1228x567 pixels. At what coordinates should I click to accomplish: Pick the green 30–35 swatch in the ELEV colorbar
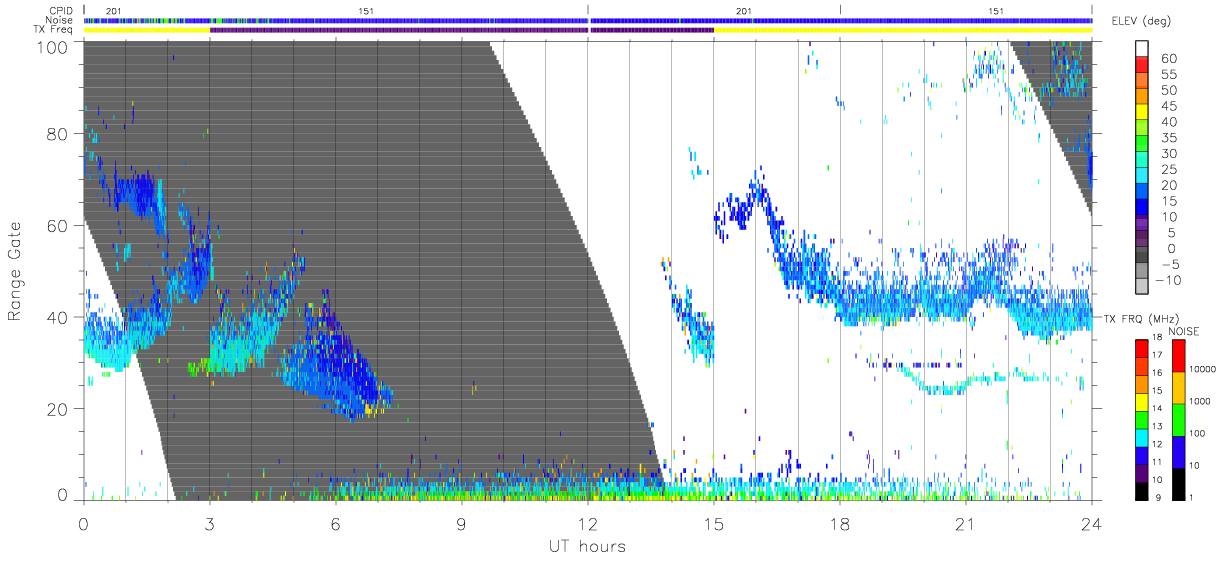coord(1143,145)
